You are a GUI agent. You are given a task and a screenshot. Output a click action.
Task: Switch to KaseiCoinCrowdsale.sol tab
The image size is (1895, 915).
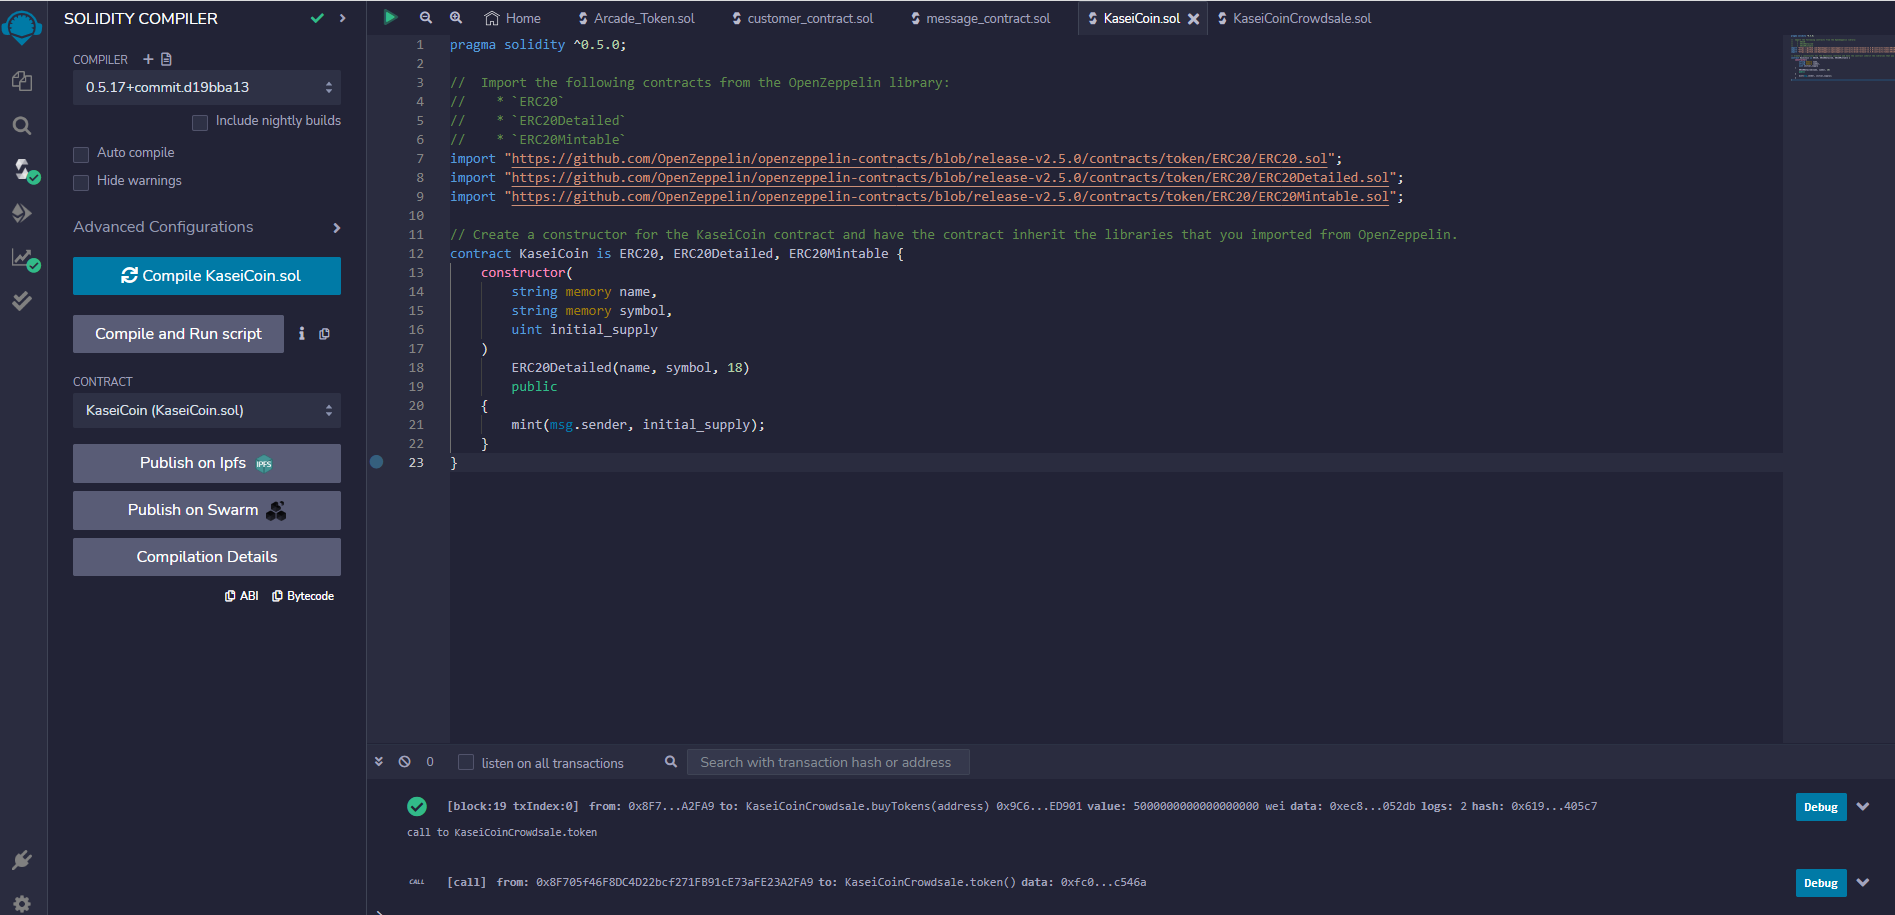(x=1294, y=18)
